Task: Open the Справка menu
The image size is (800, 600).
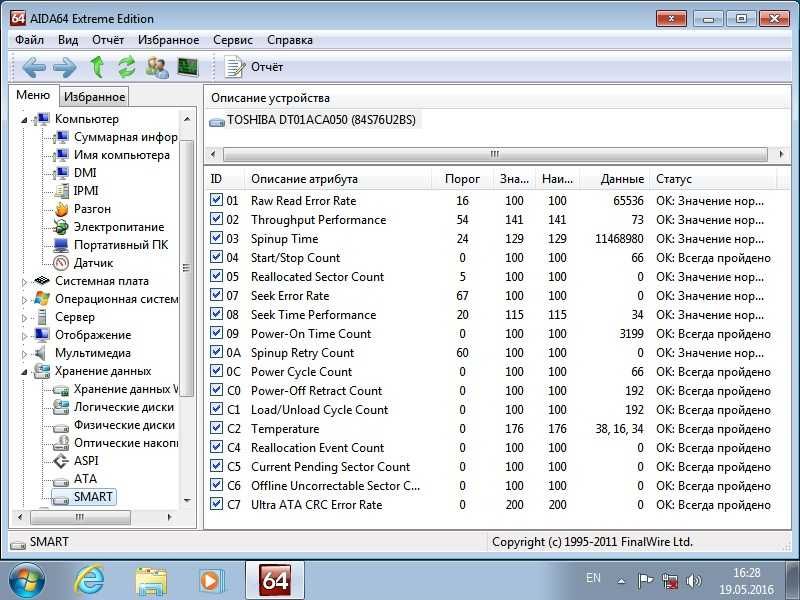Action: [290, 40]
